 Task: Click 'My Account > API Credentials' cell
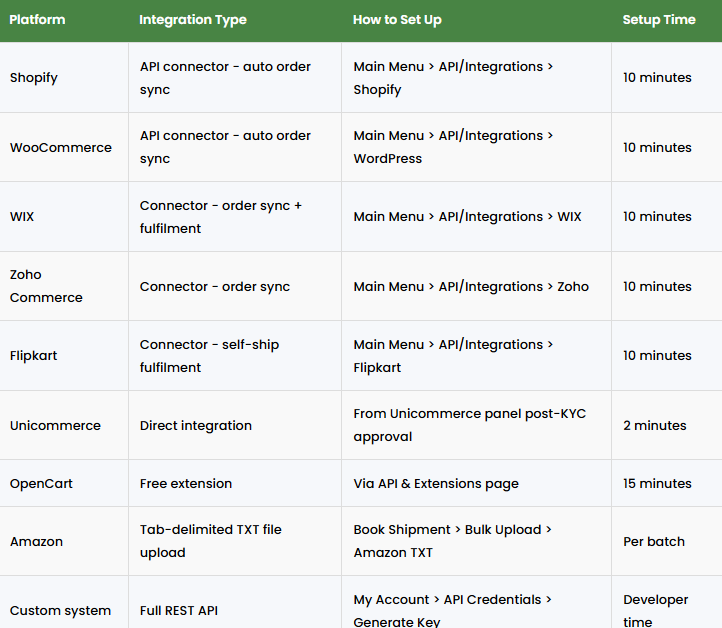click(476, 602)
